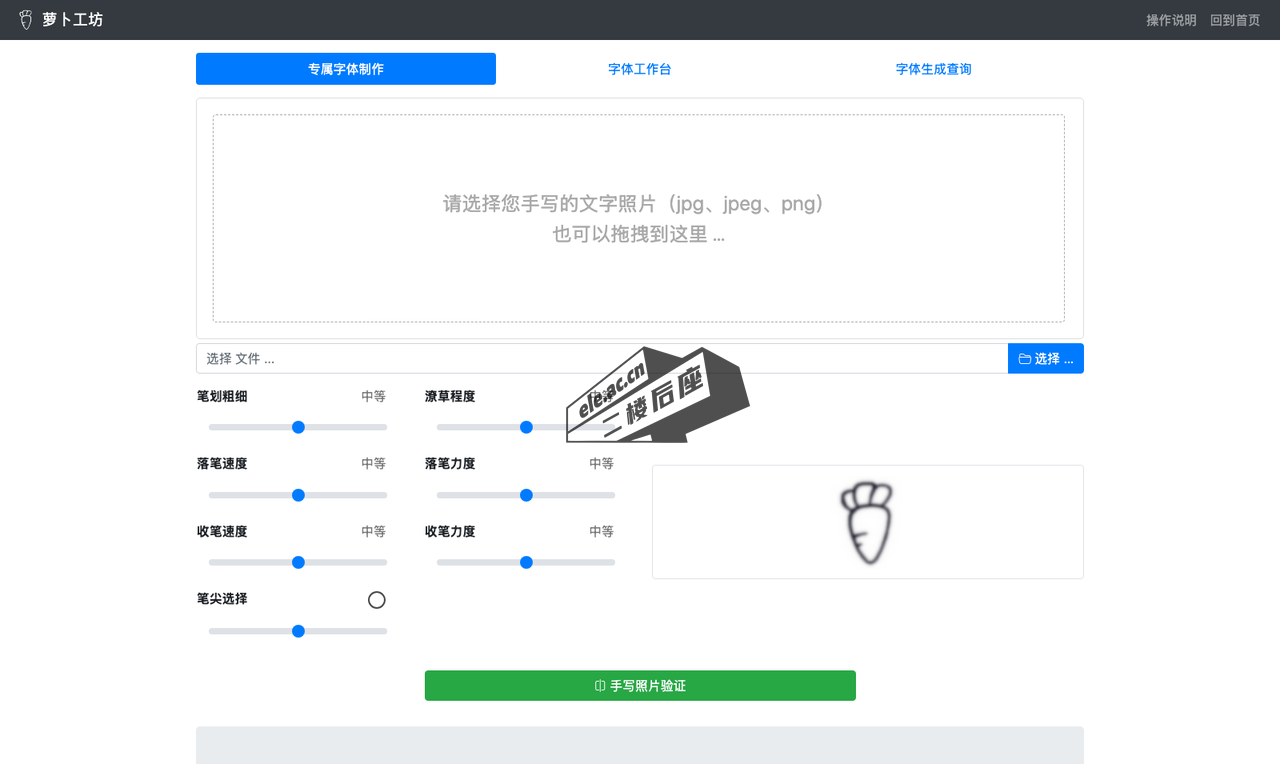Click the carrot logo in the header
Viewport: 1280px width, 764px height.
click(x=26, y=20)
